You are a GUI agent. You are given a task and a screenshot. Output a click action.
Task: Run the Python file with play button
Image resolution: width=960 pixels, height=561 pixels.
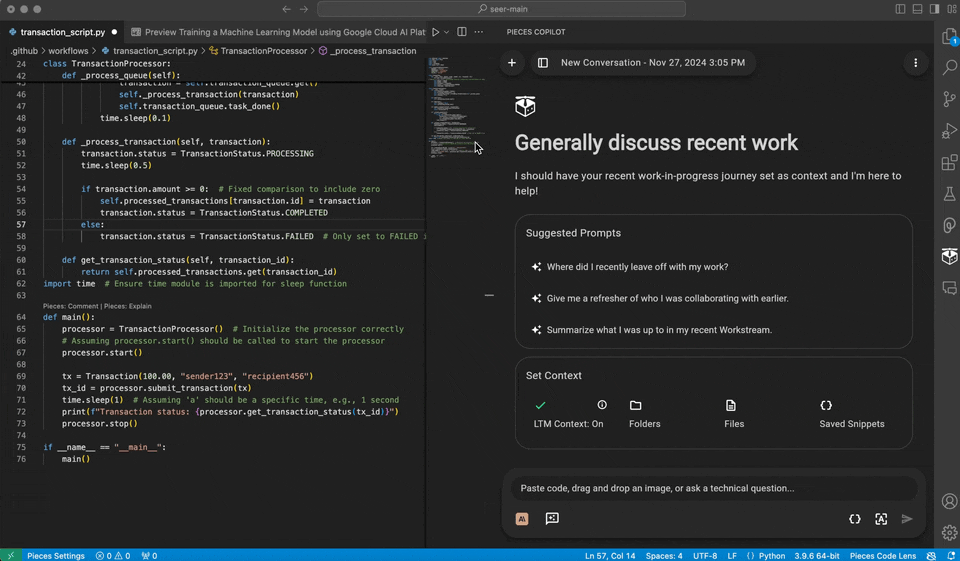click(435, 32)
